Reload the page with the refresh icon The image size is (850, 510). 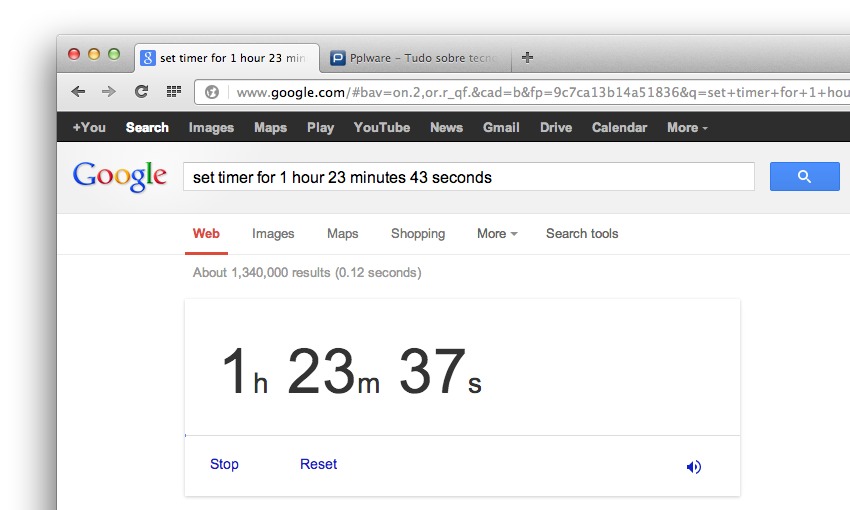(x=141, y=91)
